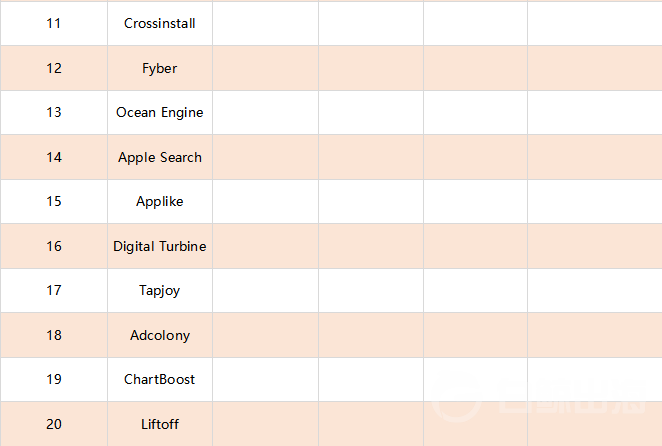Select the Adcolony cell
662x446 pixels.
pyautogui.click(x=160, y=335)
